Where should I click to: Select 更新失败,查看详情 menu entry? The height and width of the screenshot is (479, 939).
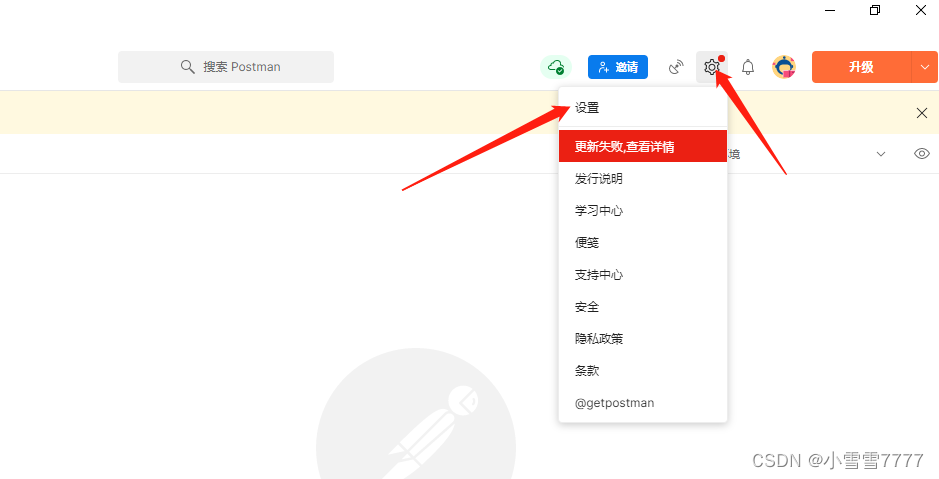coord(643,147)
